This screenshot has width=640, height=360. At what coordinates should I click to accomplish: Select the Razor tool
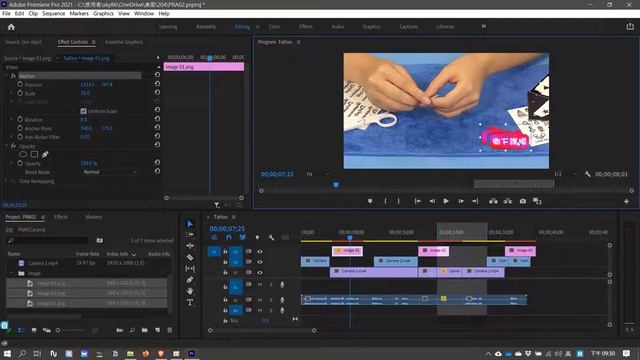190,258
